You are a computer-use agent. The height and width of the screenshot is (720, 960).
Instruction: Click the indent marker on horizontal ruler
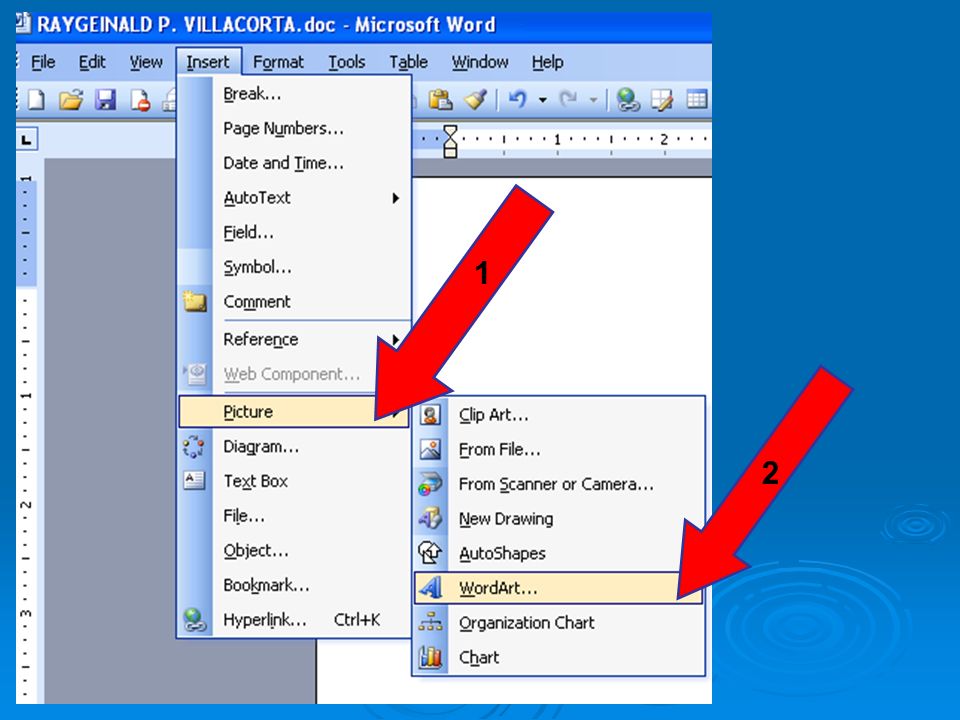450,141
